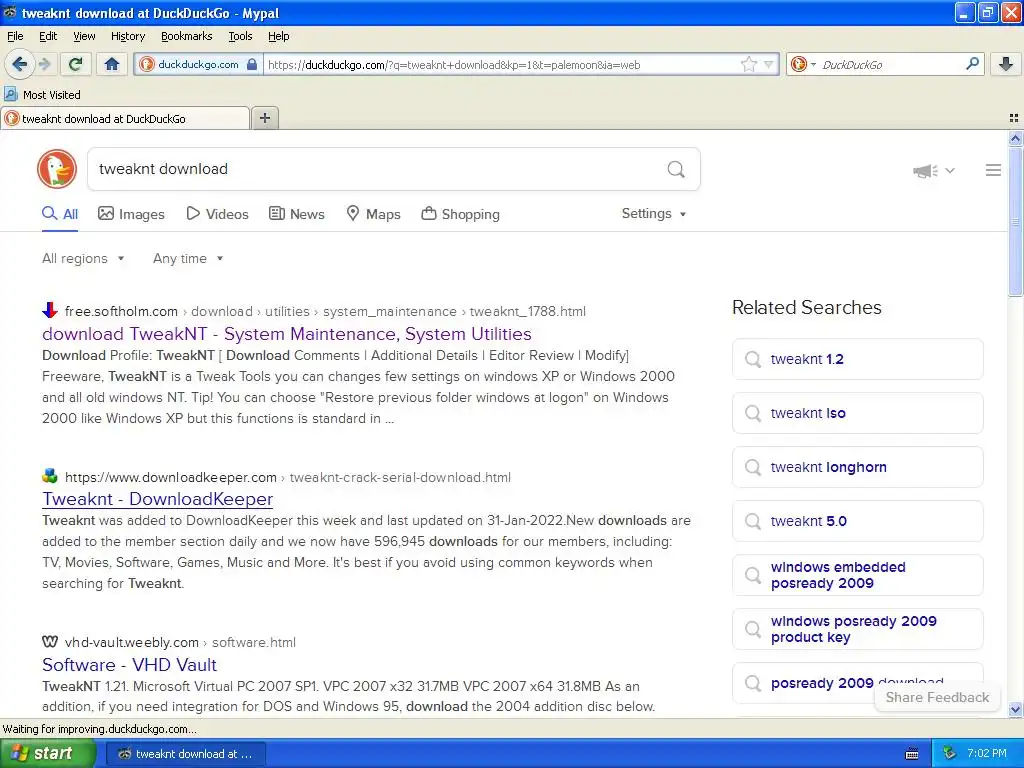Click the taskbar clock showing 7:02 PM
Screen dimensions: 1024x768
[987, 754]
